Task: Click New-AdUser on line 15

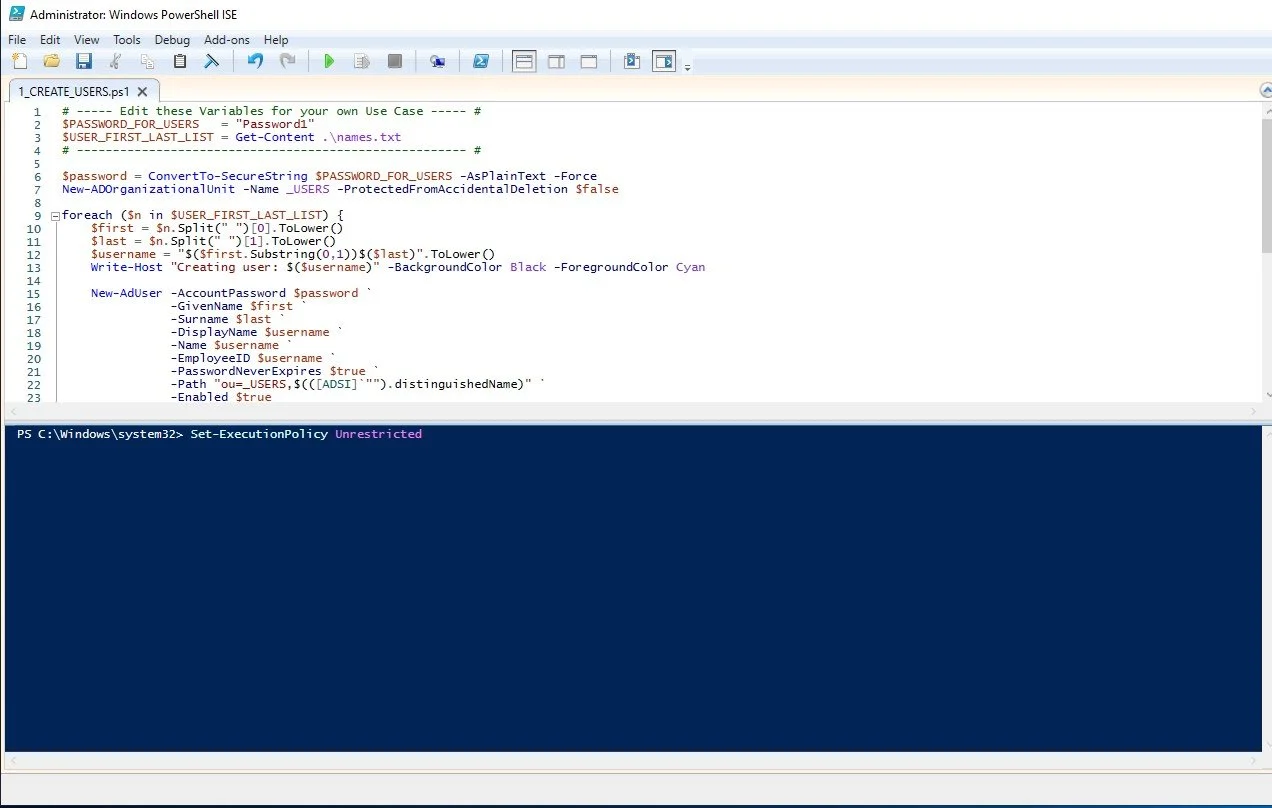Action: (x=127, y=293)
